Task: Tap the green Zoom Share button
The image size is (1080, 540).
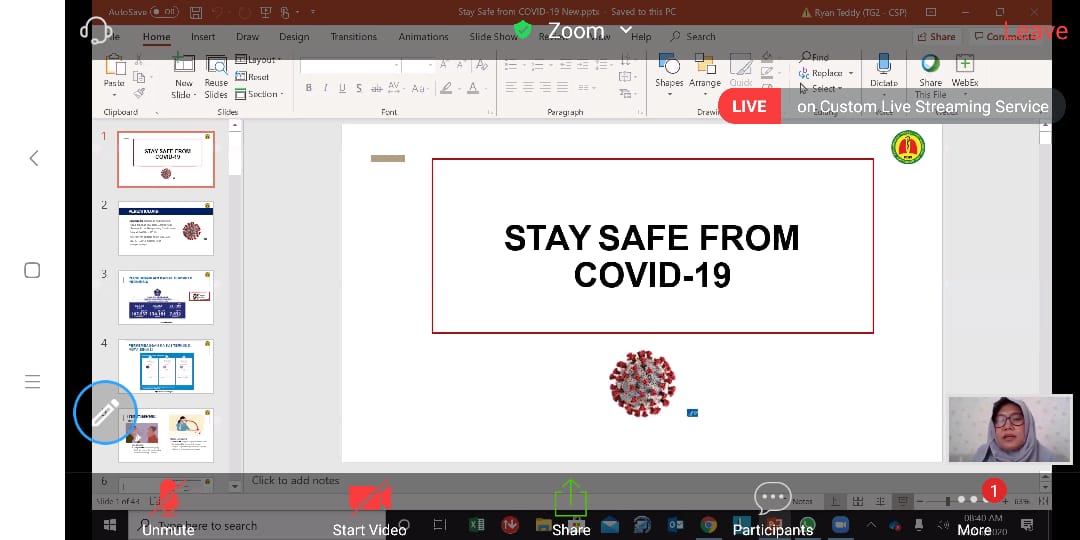Action: click(571, 509)
